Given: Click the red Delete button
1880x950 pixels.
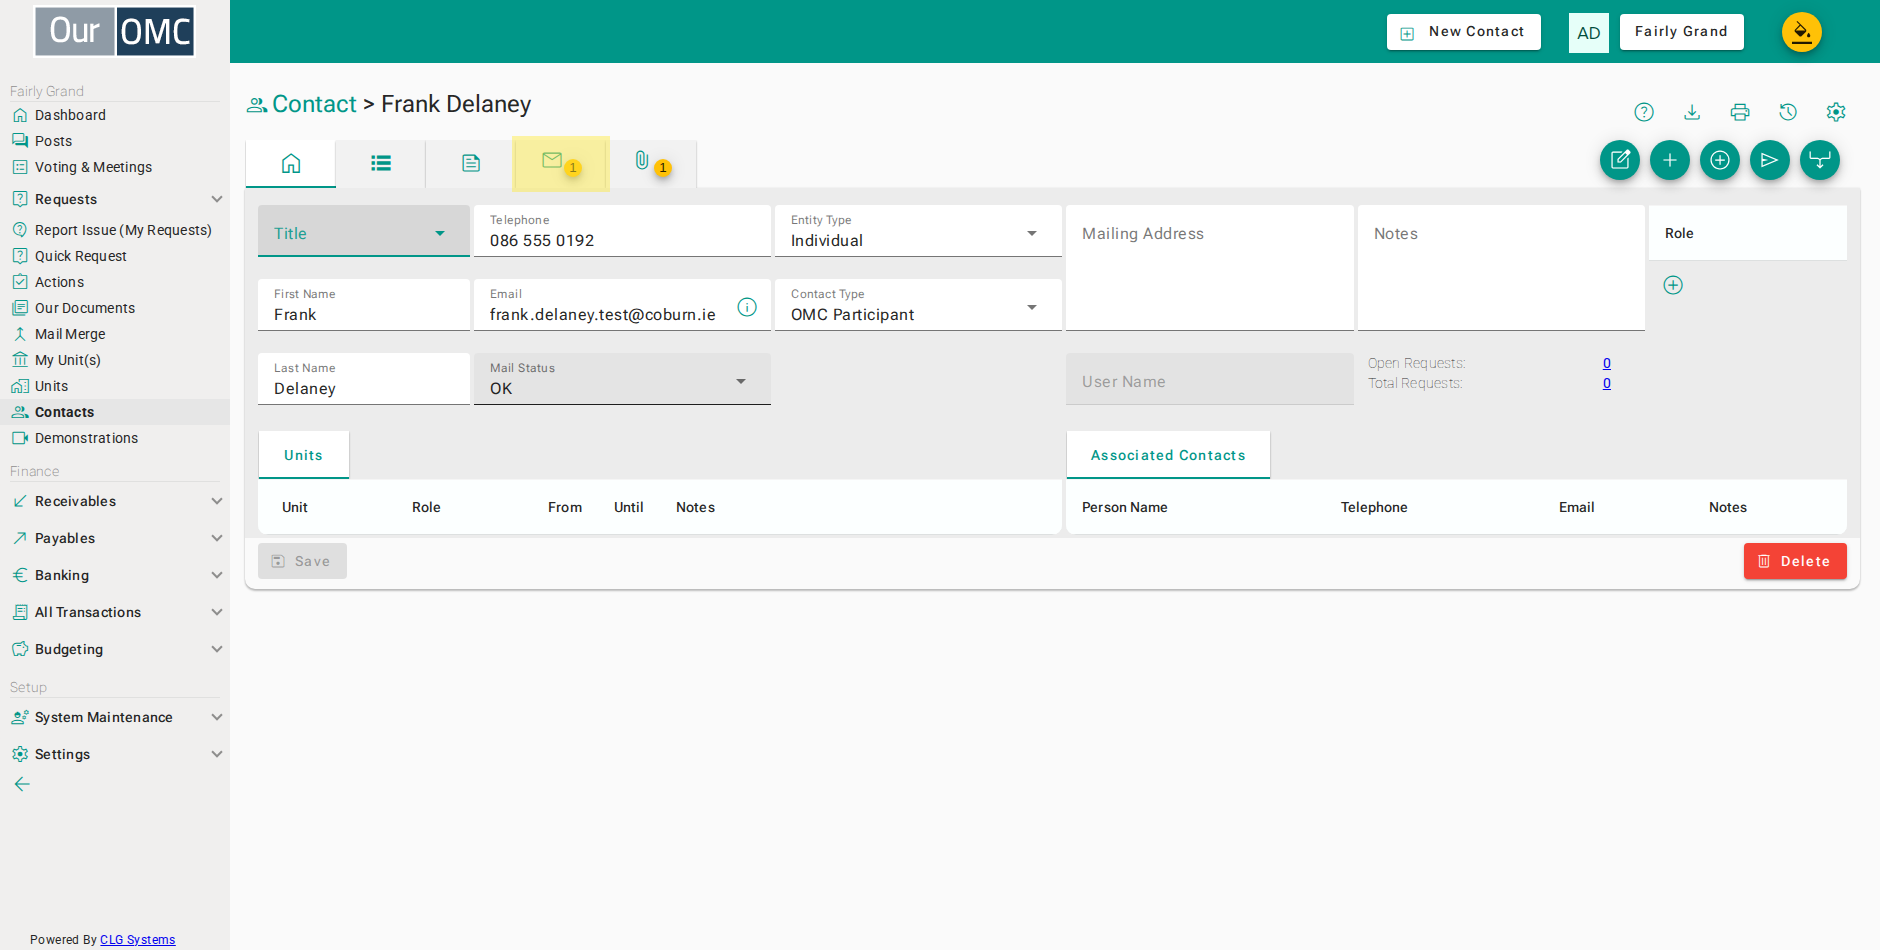Looking at the screenshot, I should [1795, 561].
